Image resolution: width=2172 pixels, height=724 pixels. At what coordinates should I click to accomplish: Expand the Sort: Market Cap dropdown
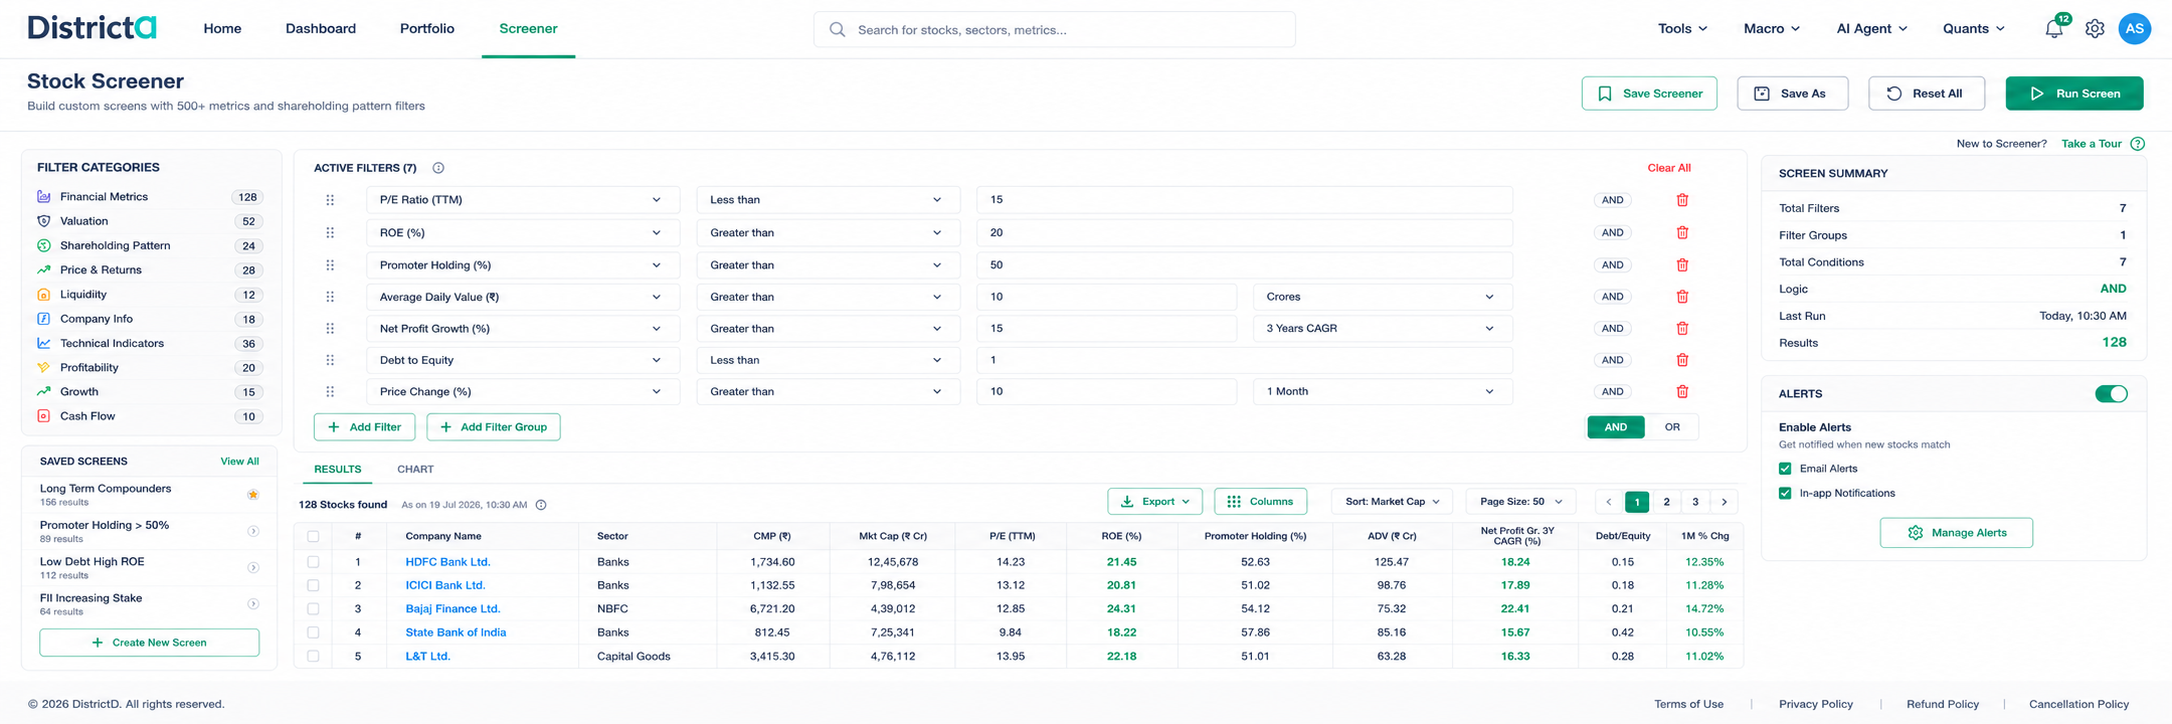[x=1391, y=502]
